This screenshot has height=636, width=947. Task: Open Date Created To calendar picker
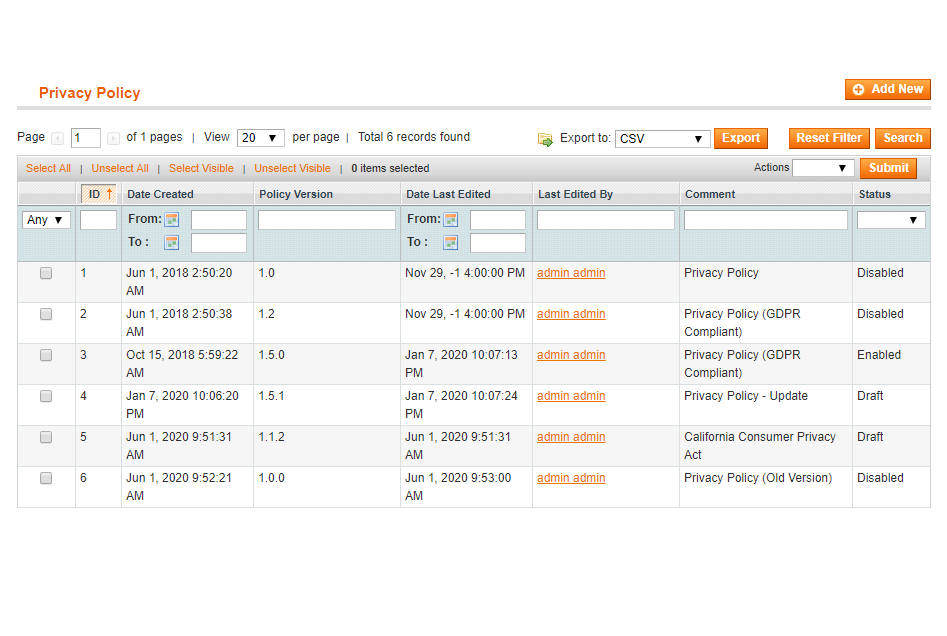tap(172, 242)
